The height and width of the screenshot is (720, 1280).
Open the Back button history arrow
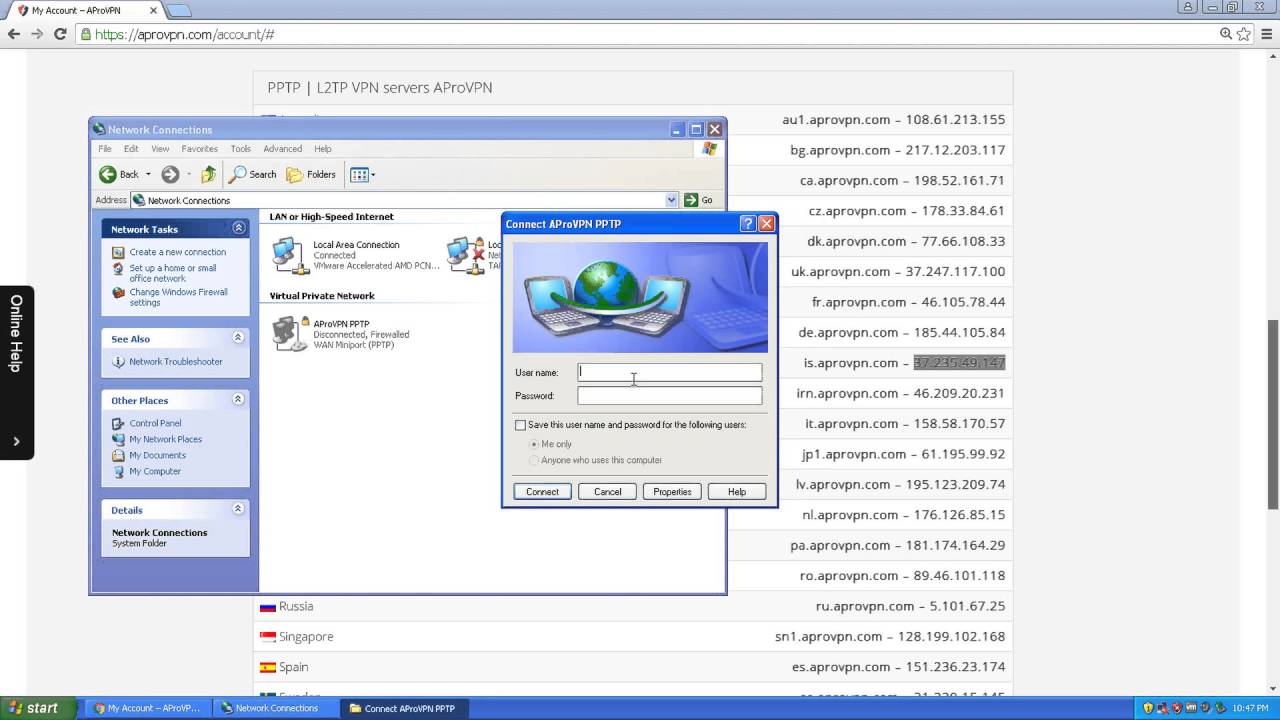point(148,174)
